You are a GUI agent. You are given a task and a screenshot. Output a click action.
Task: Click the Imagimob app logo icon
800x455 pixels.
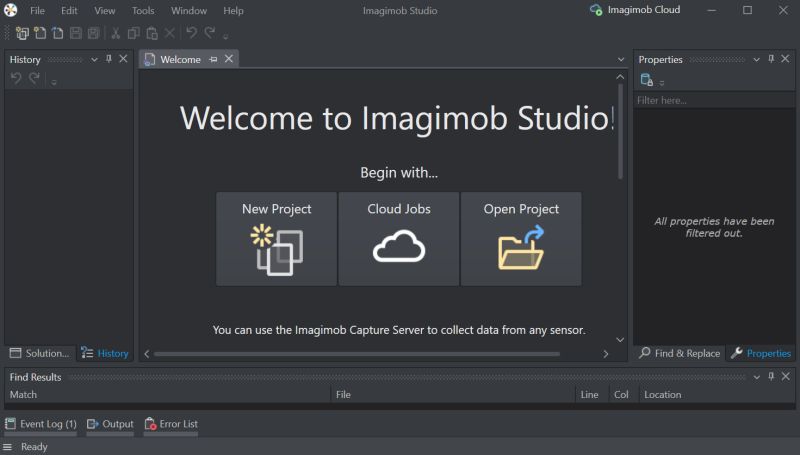11,10
